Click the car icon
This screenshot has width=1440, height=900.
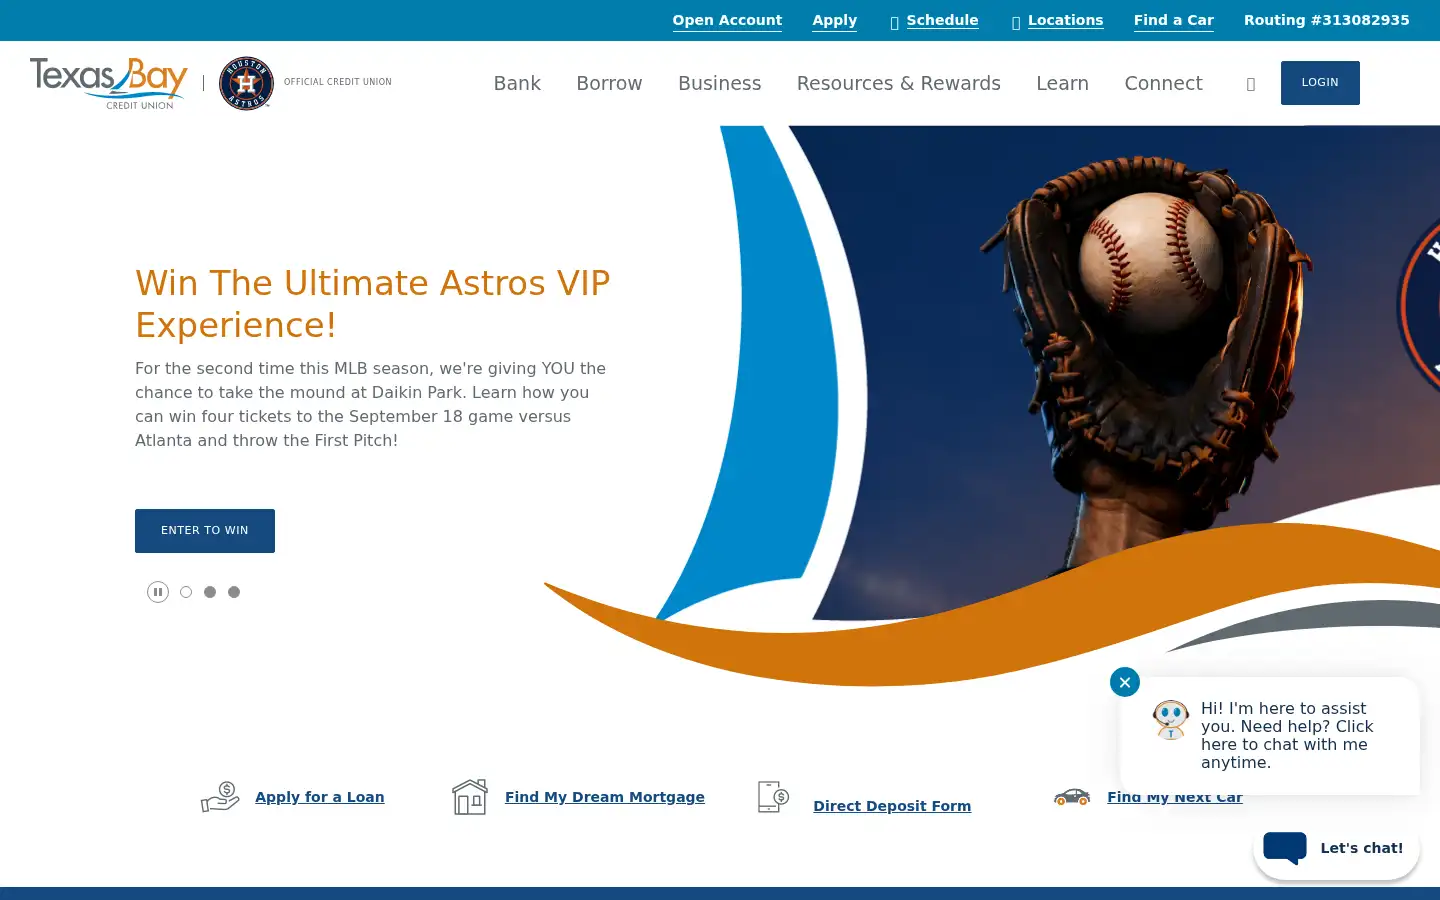coord(1072,797)
